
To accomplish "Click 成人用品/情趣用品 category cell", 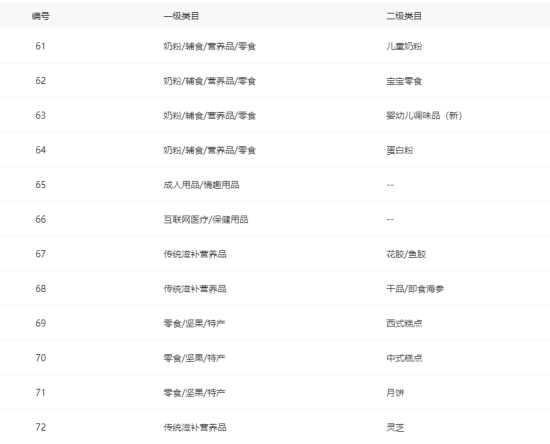I will [x=201, y=185].
